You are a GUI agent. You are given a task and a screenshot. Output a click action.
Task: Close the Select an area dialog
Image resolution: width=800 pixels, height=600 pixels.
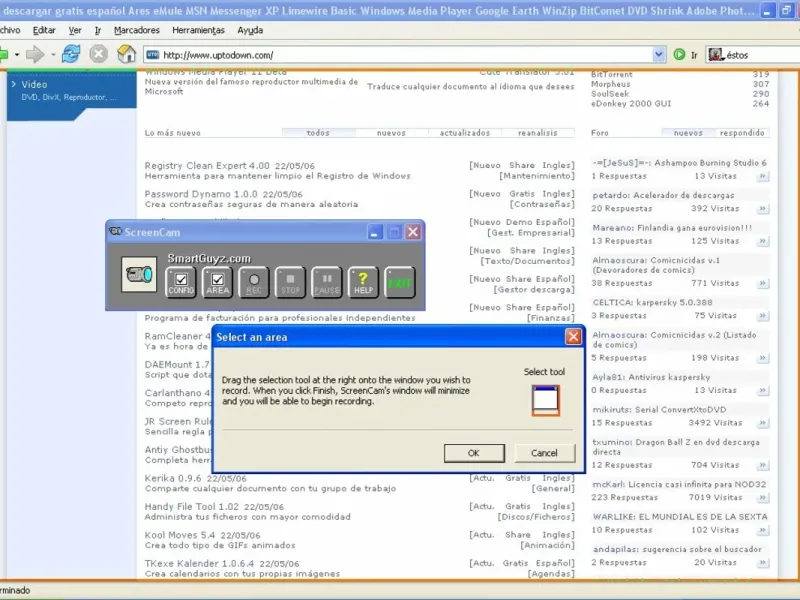573,337
